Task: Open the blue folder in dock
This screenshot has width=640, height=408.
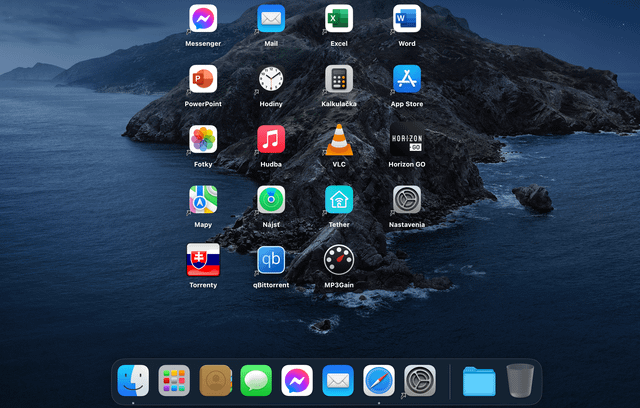Action: click(479, 381)
